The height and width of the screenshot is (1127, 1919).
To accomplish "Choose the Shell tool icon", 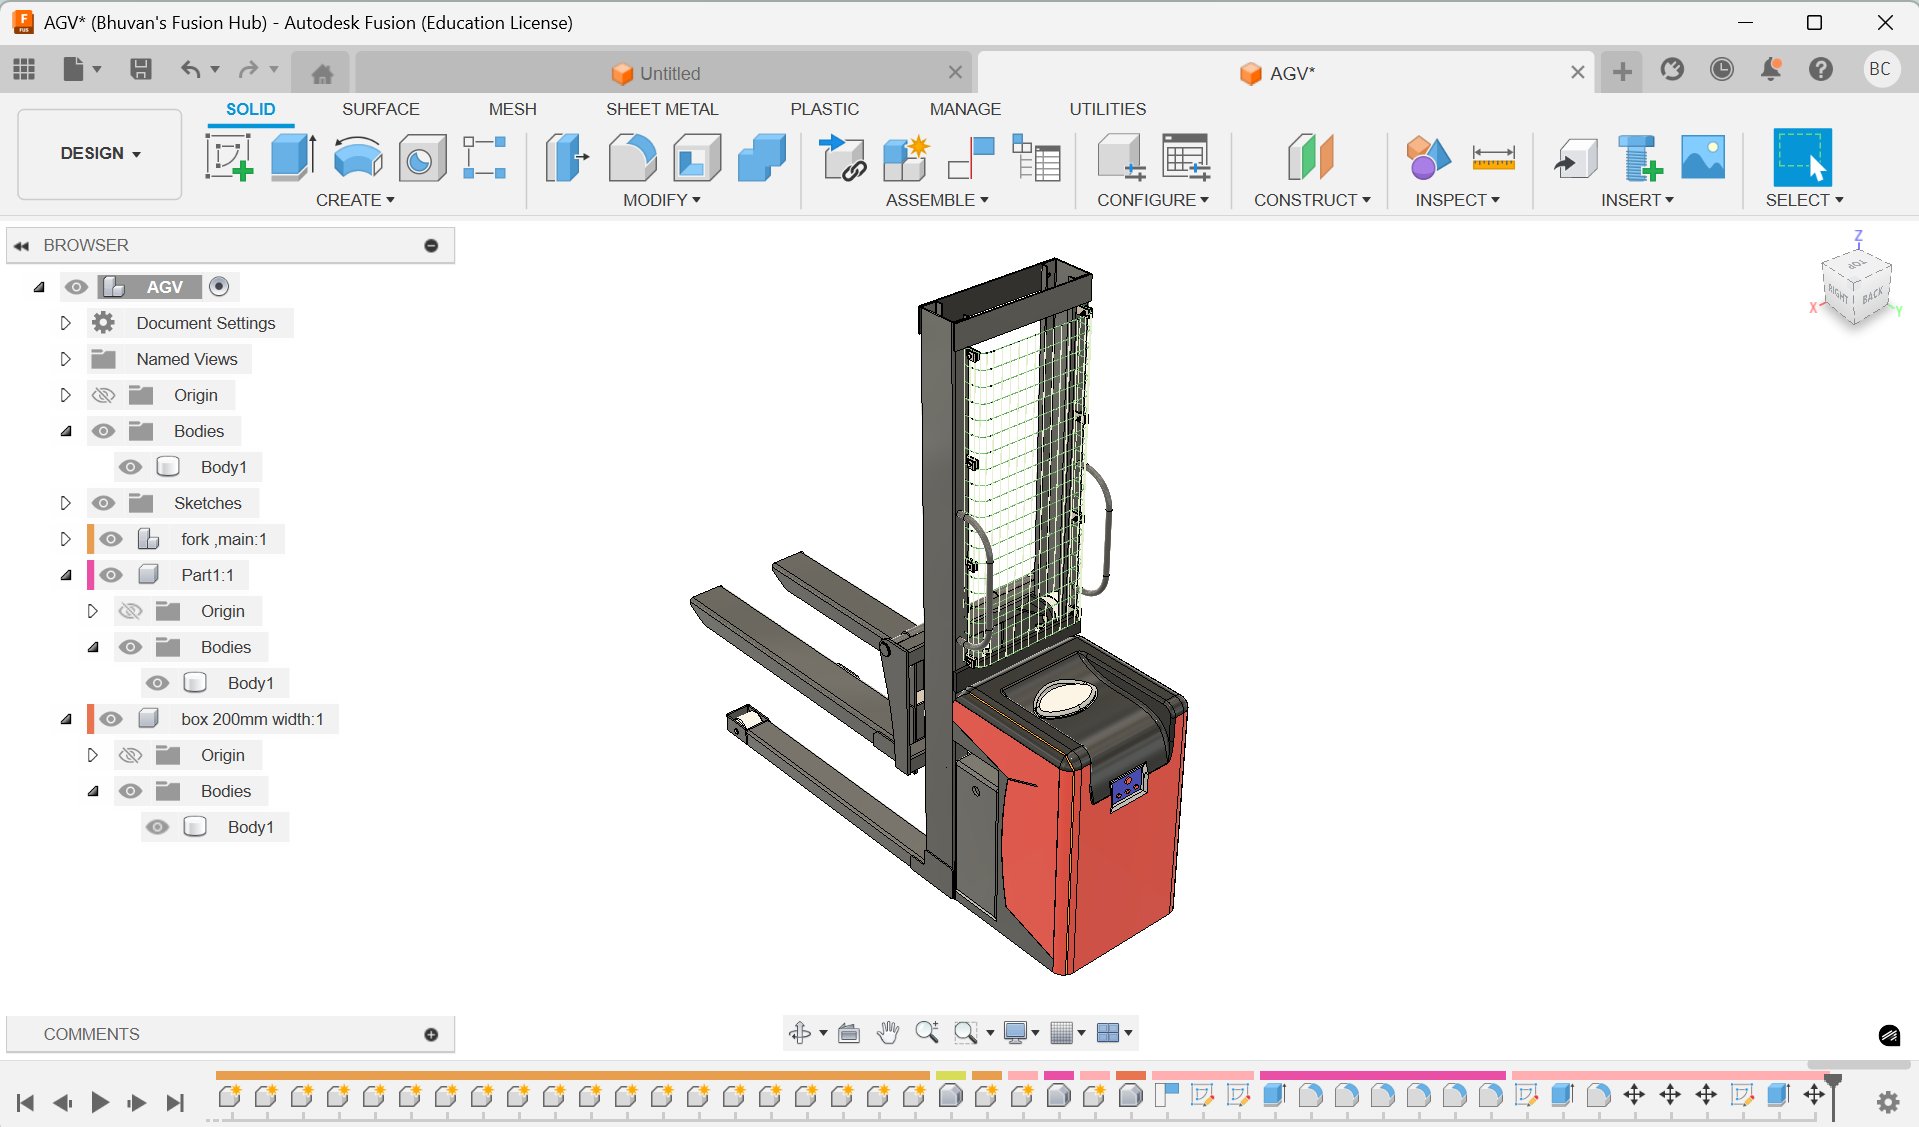I will coord(697,158).
